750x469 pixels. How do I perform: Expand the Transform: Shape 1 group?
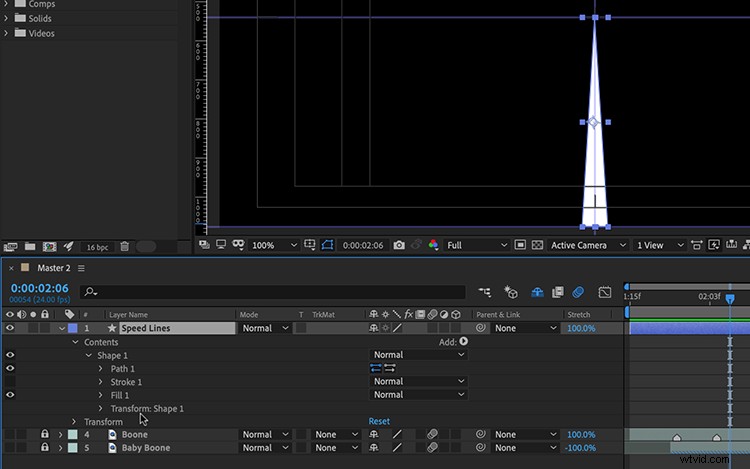(x=100, y=409)
